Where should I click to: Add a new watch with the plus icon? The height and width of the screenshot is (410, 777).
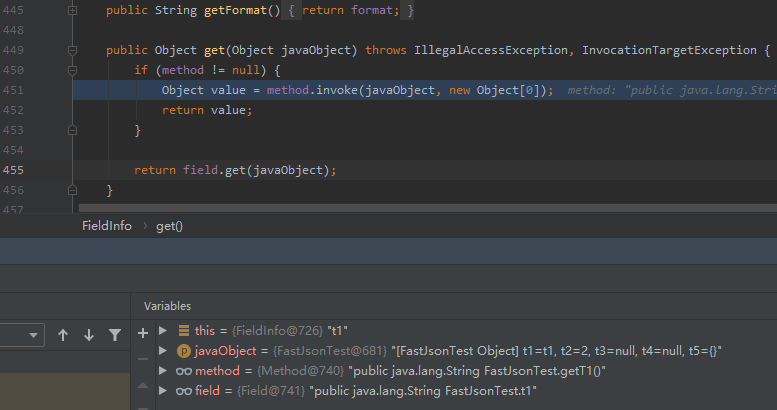143,333
